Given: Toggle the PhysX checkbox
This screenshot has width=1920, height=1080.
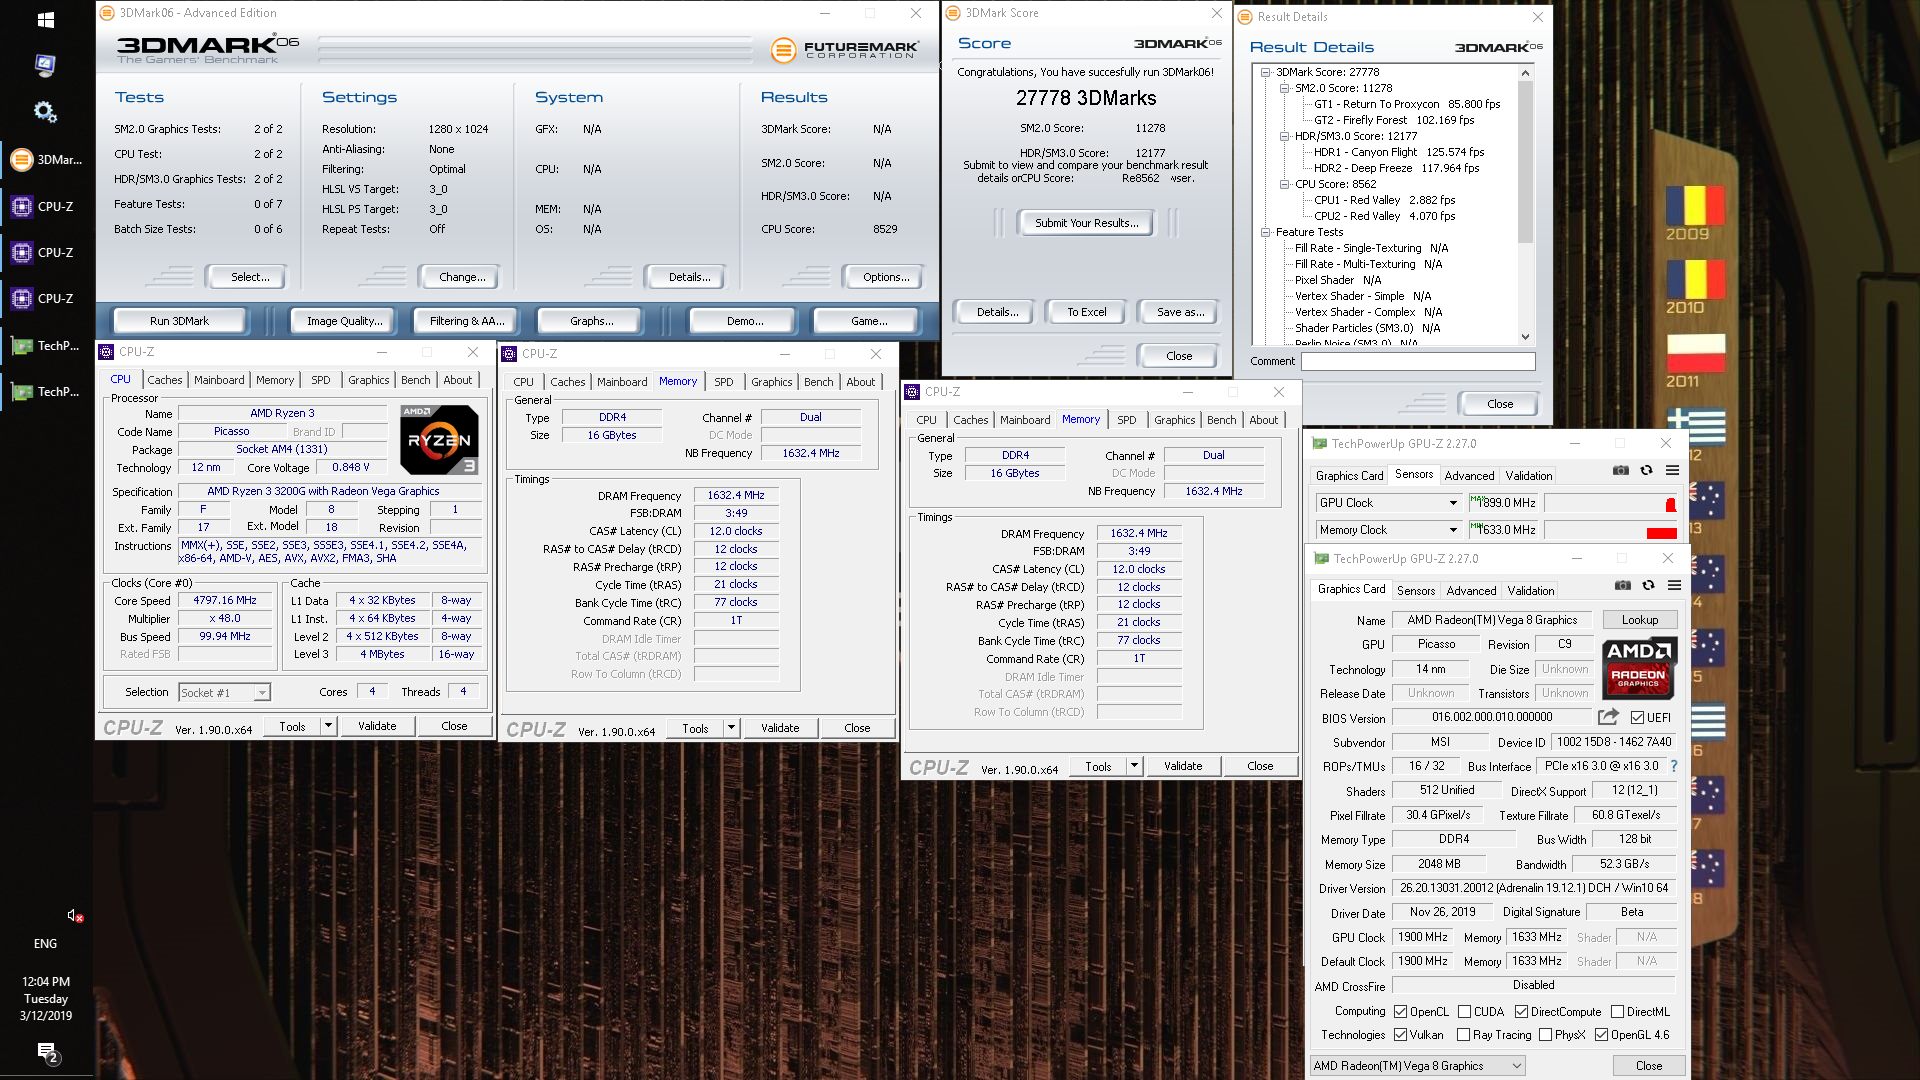Looking at the screenshot, I should [x=1546, y=1035].
